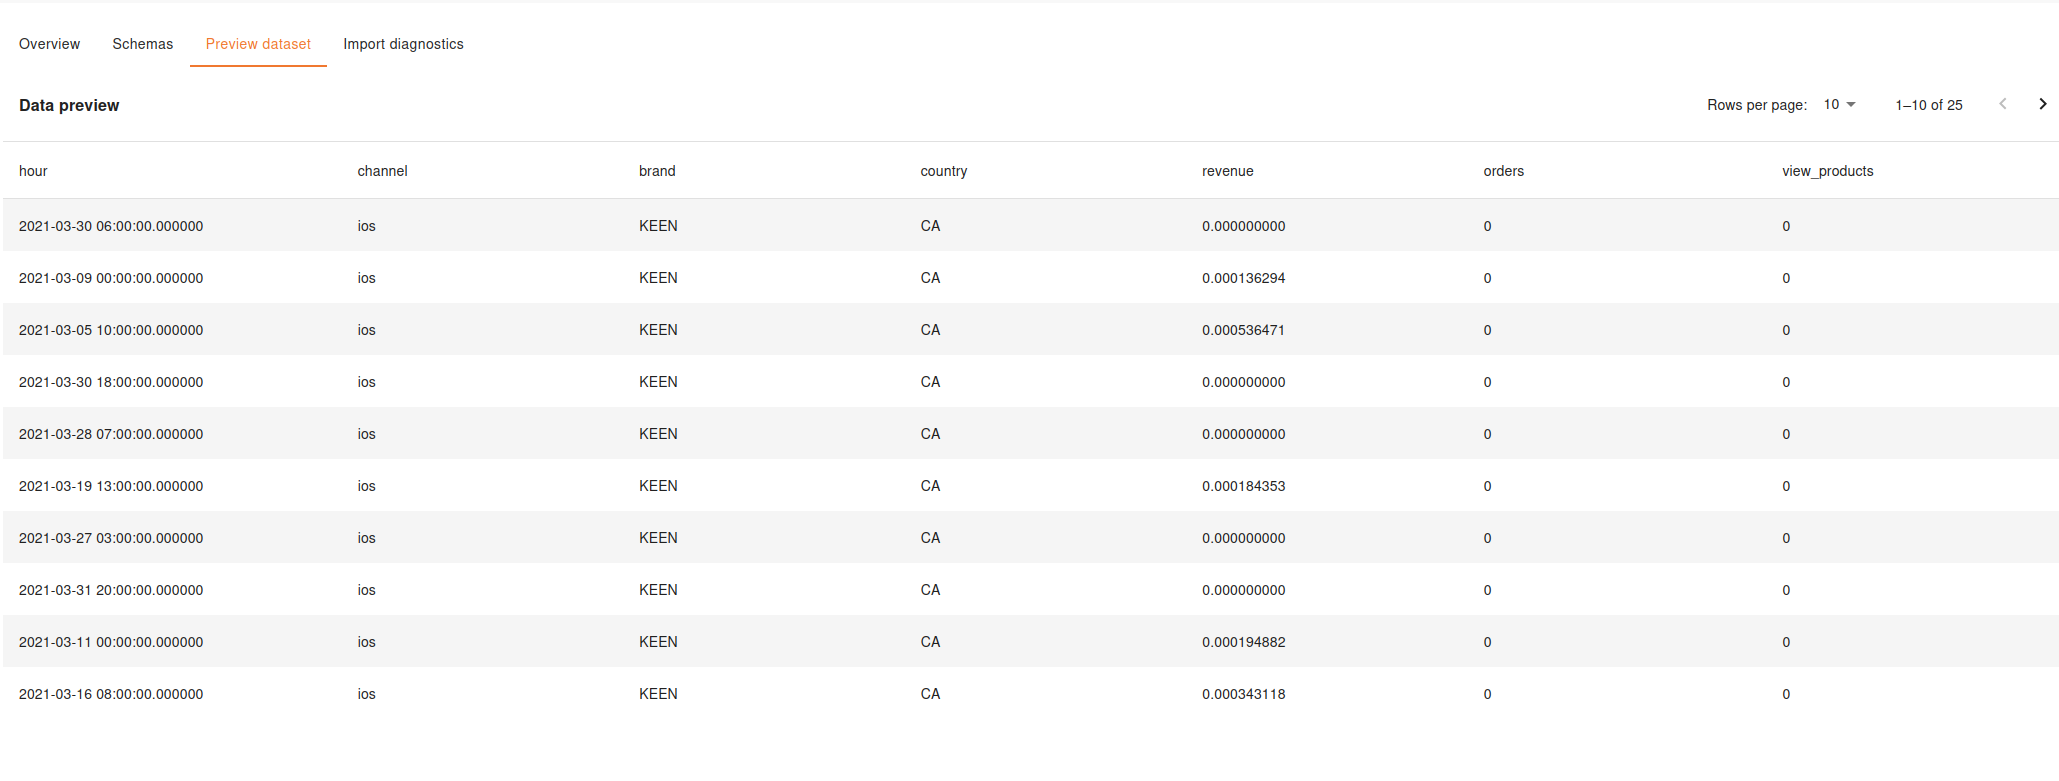Screen dimensions: 2059x781
Task: Click view_products value in the 2021-03-16 row
Action: (1786, 694)
